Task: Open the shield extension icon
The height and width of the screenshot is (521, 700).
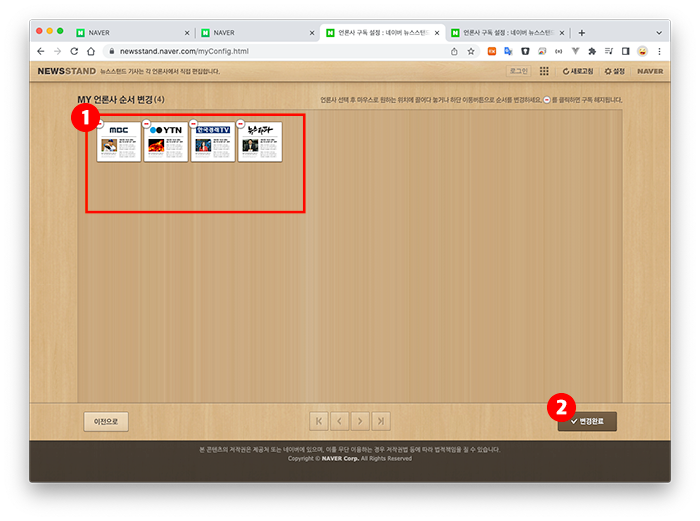Action: point(525,51)
